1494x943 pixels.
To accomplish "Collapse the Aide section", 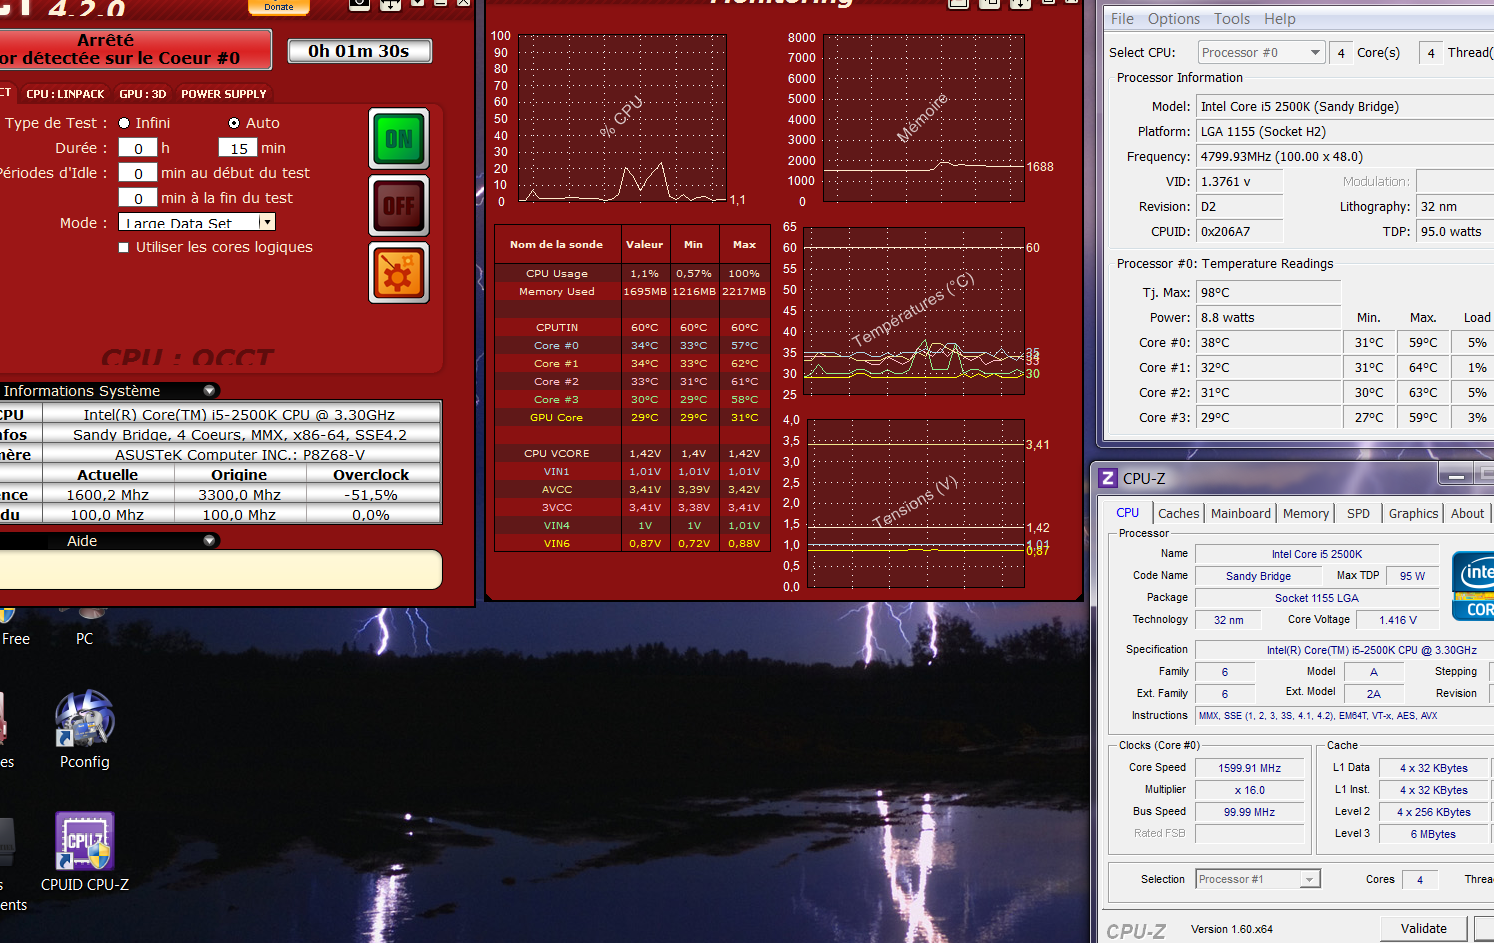I will [x=209, y=541].
